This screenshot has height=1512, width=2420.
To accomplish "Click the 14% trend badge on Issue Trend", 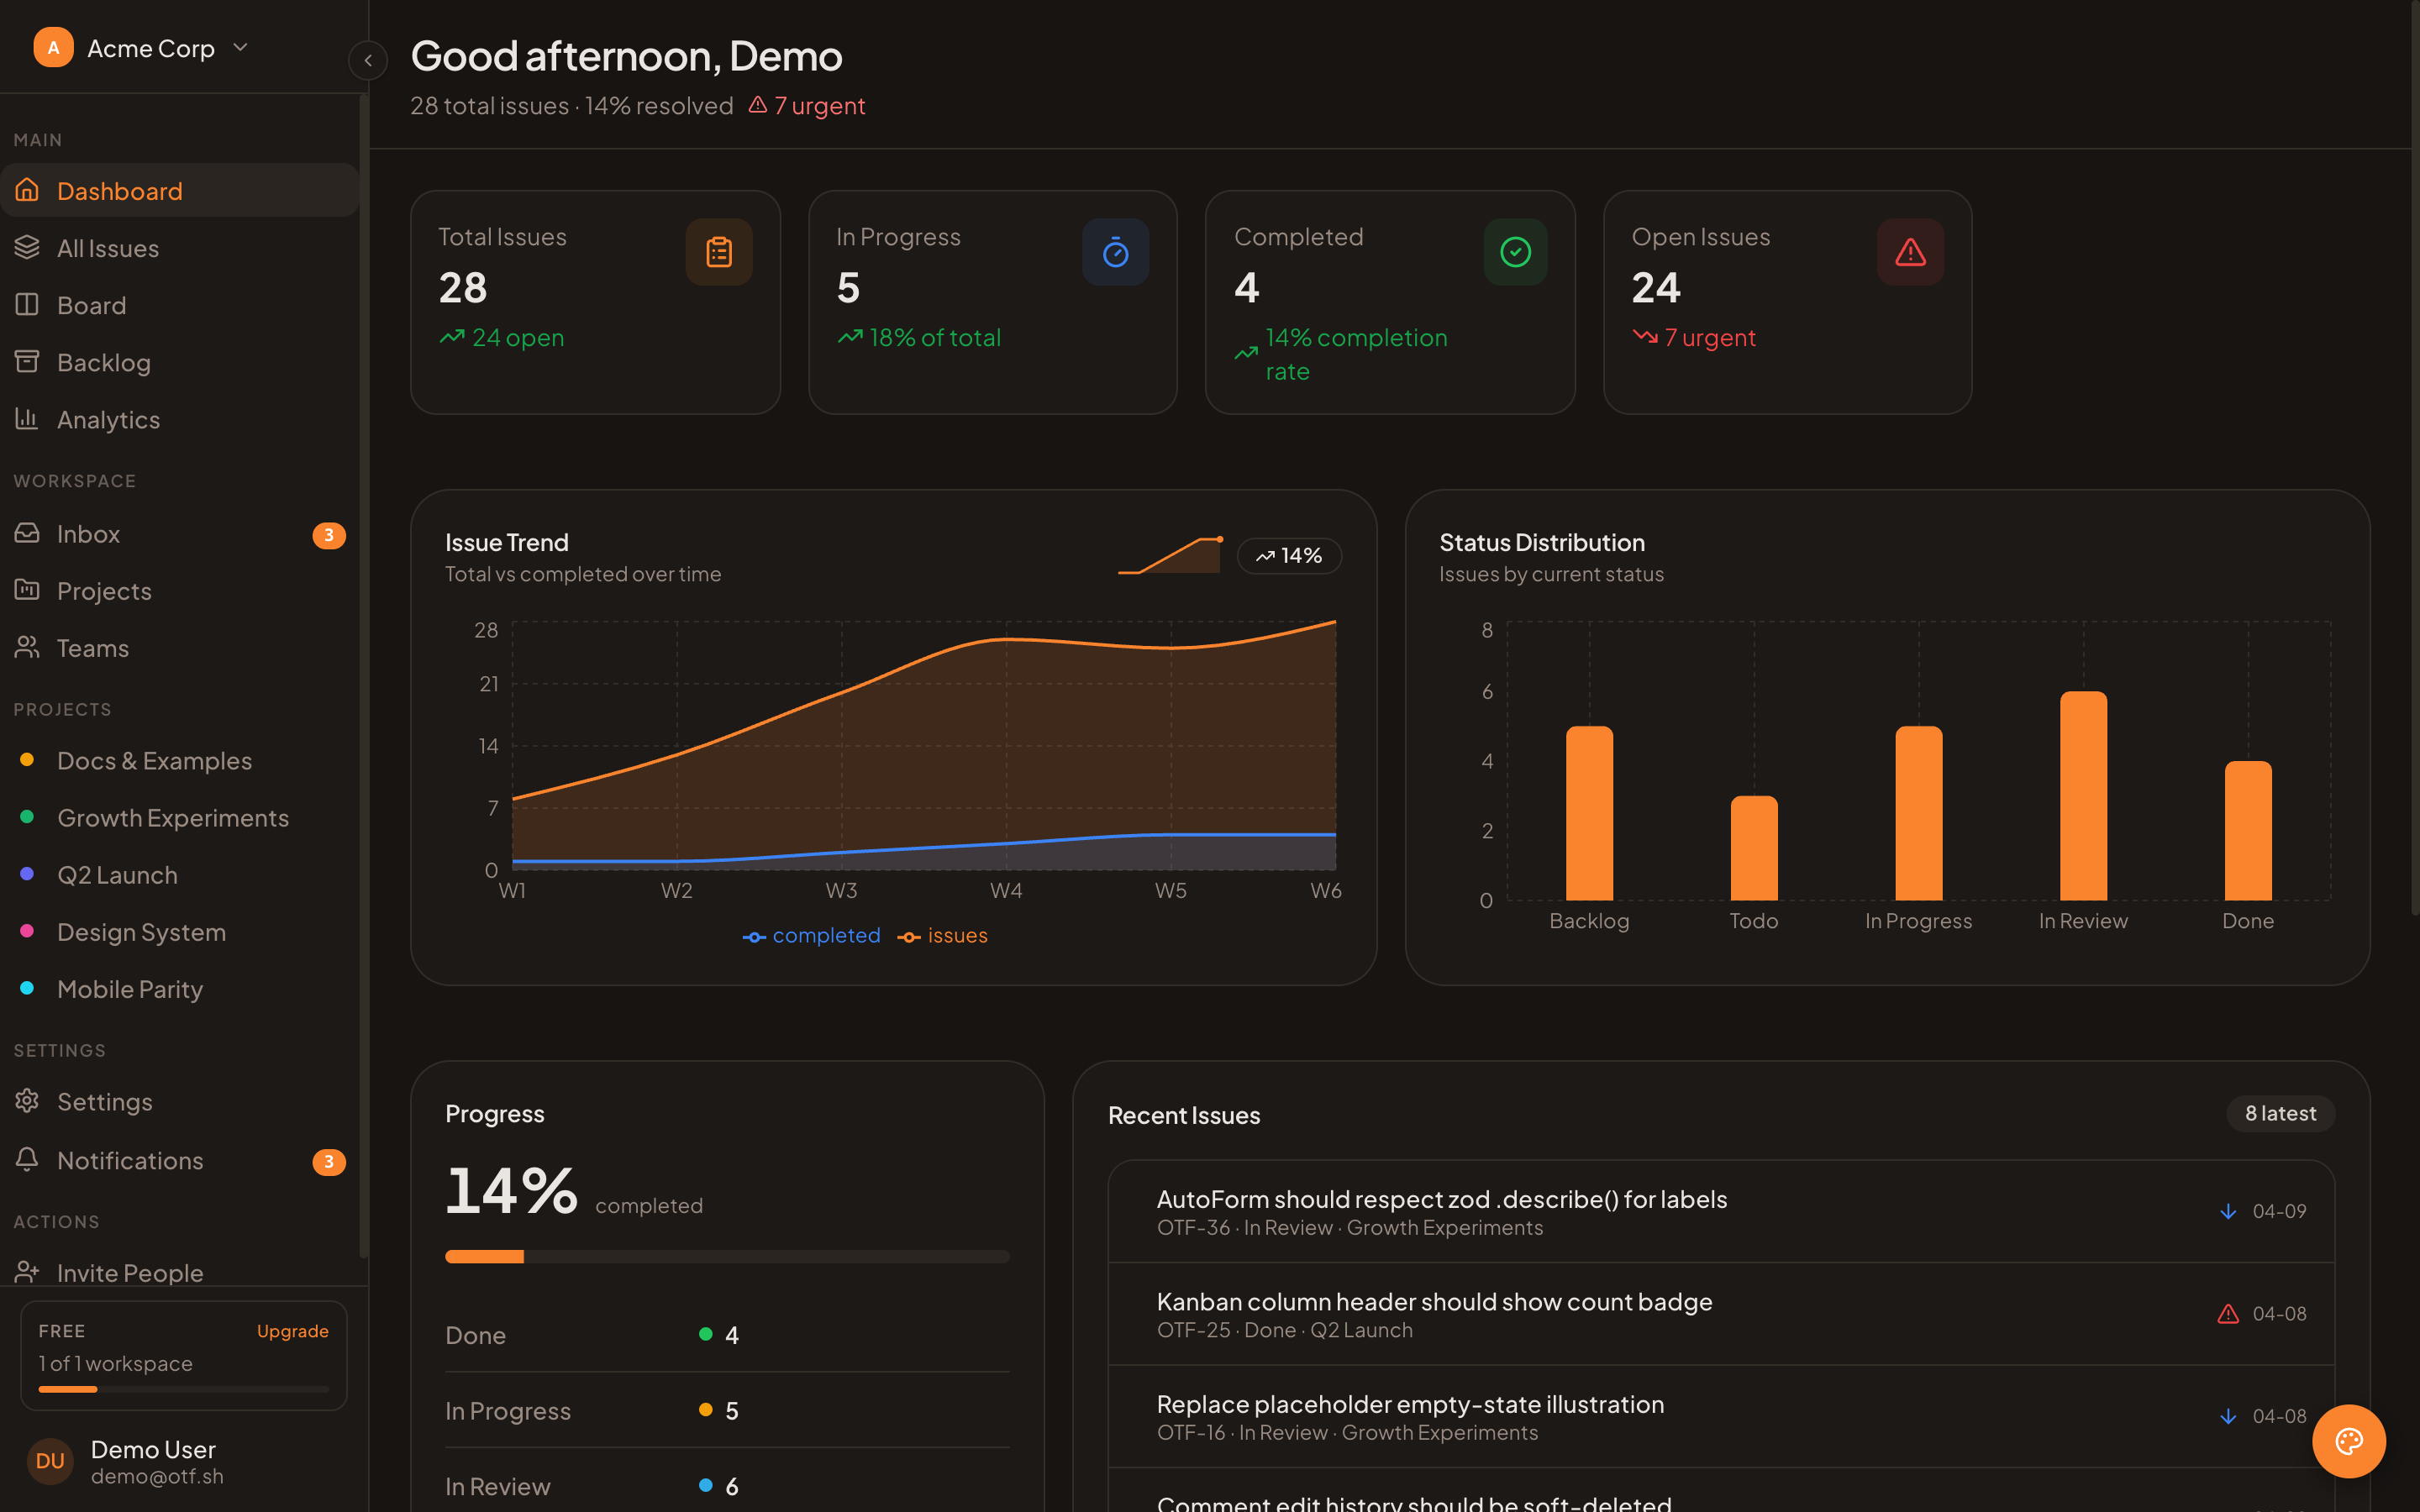I will 1289,555.
